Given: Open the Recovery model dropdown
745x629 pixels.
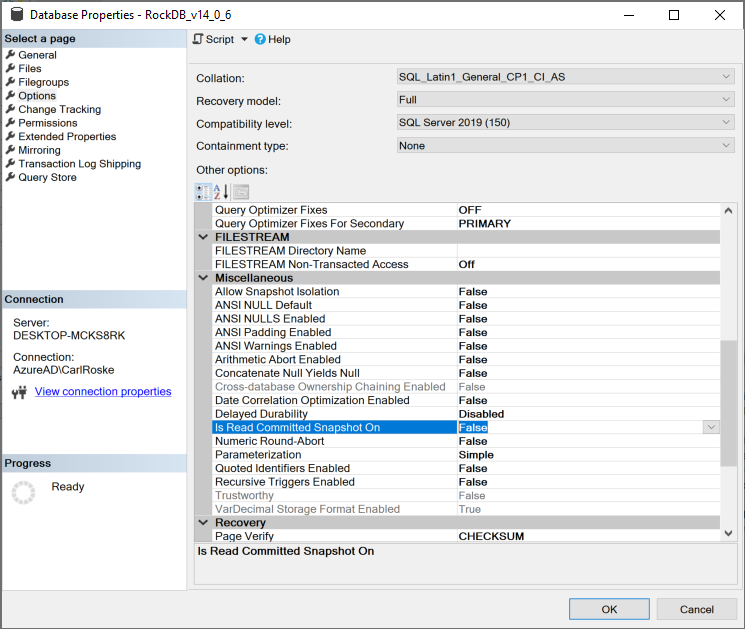Looking at the screenshot, I should coord(565,99).
